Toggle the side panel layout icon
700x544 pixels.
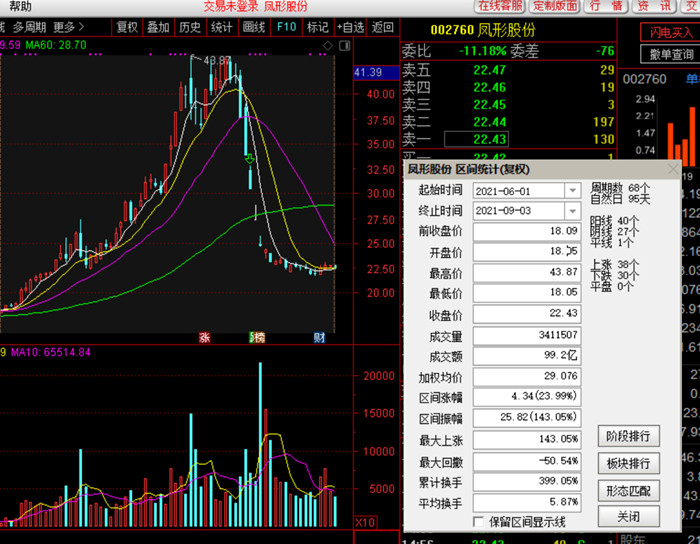[345, 46]
